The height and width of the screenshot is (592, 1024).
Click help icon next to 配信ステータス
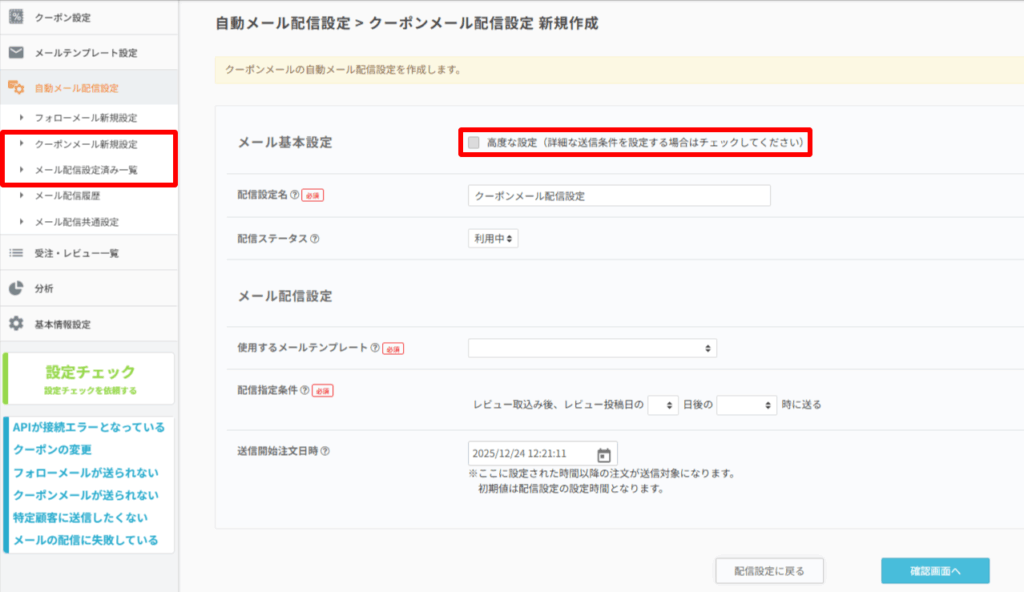click(314, 239)
